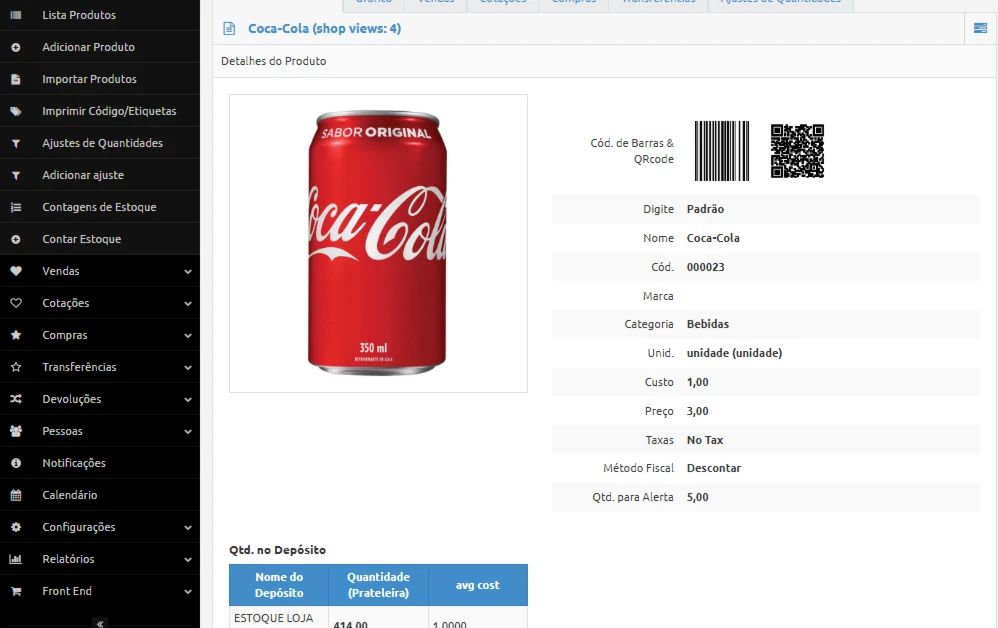Go to Contagens de Estoque menu item

click(x=99, y=207)
